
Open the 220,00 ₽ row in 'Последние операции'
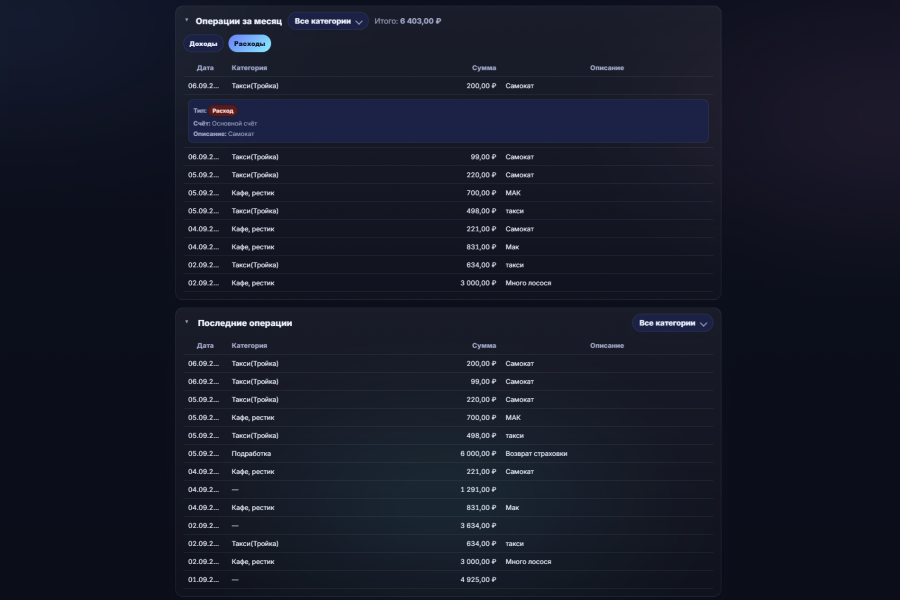[x=448, y=400]
